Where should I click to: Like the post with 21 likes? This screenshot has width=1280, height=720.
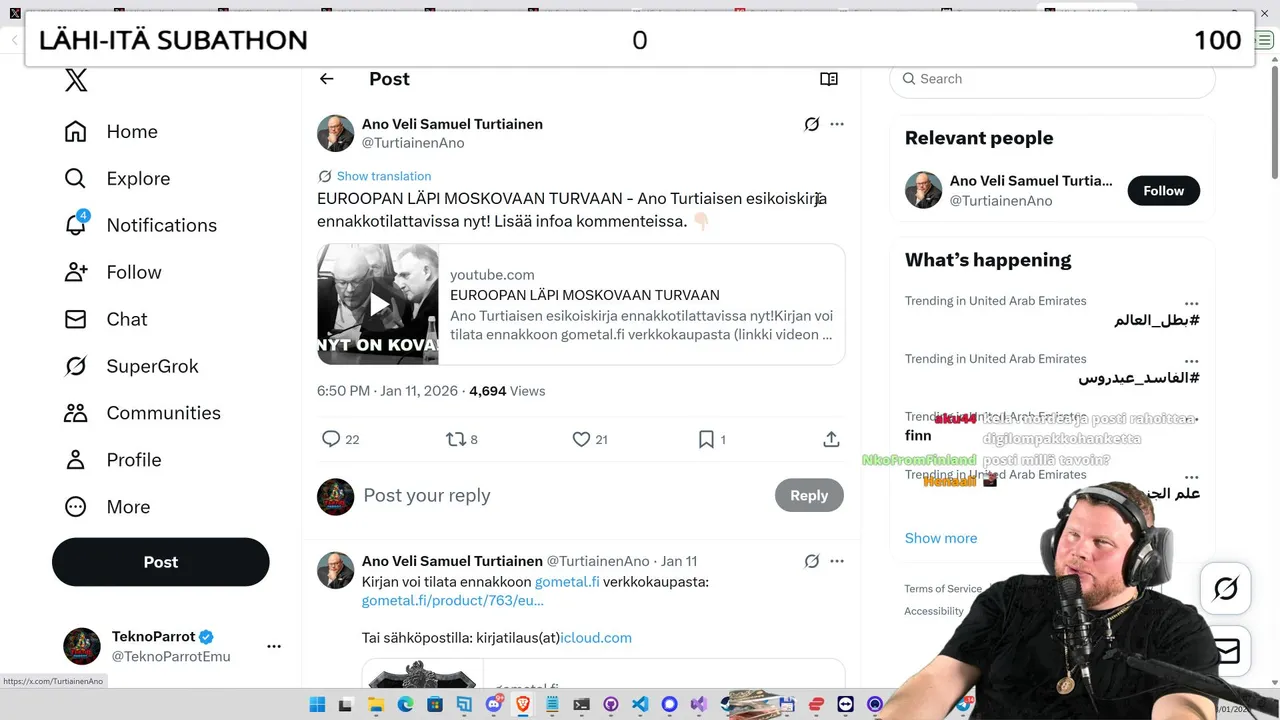[x=581, y=439]
